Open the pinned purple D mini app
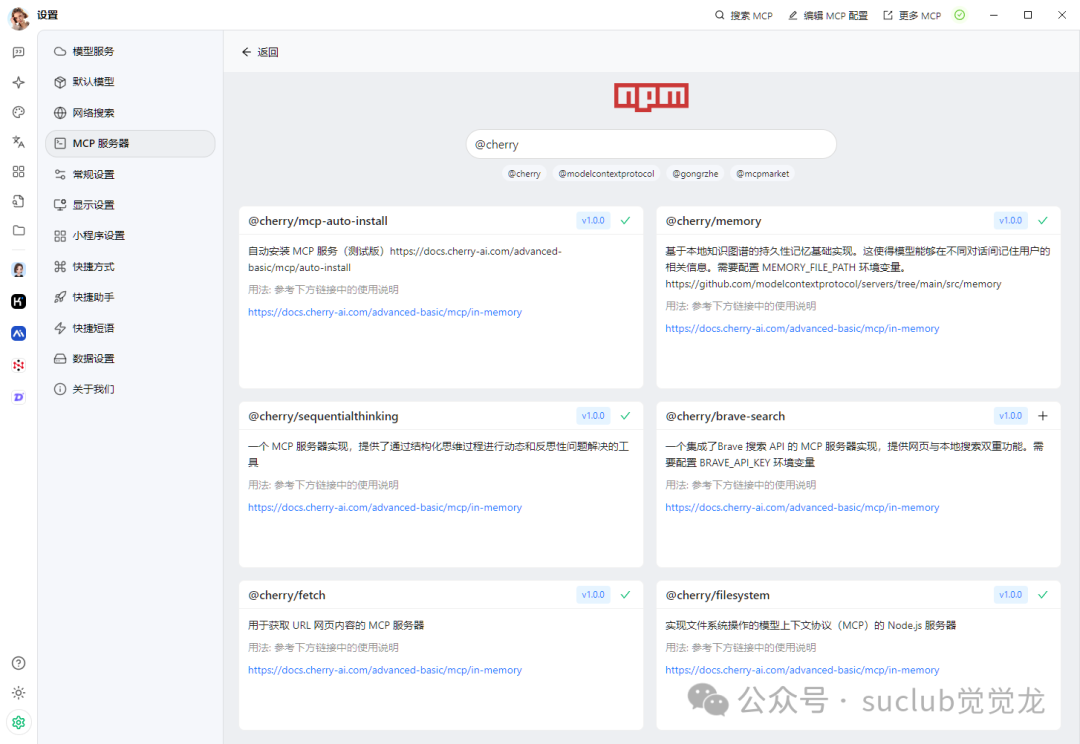 click(19, 397)
